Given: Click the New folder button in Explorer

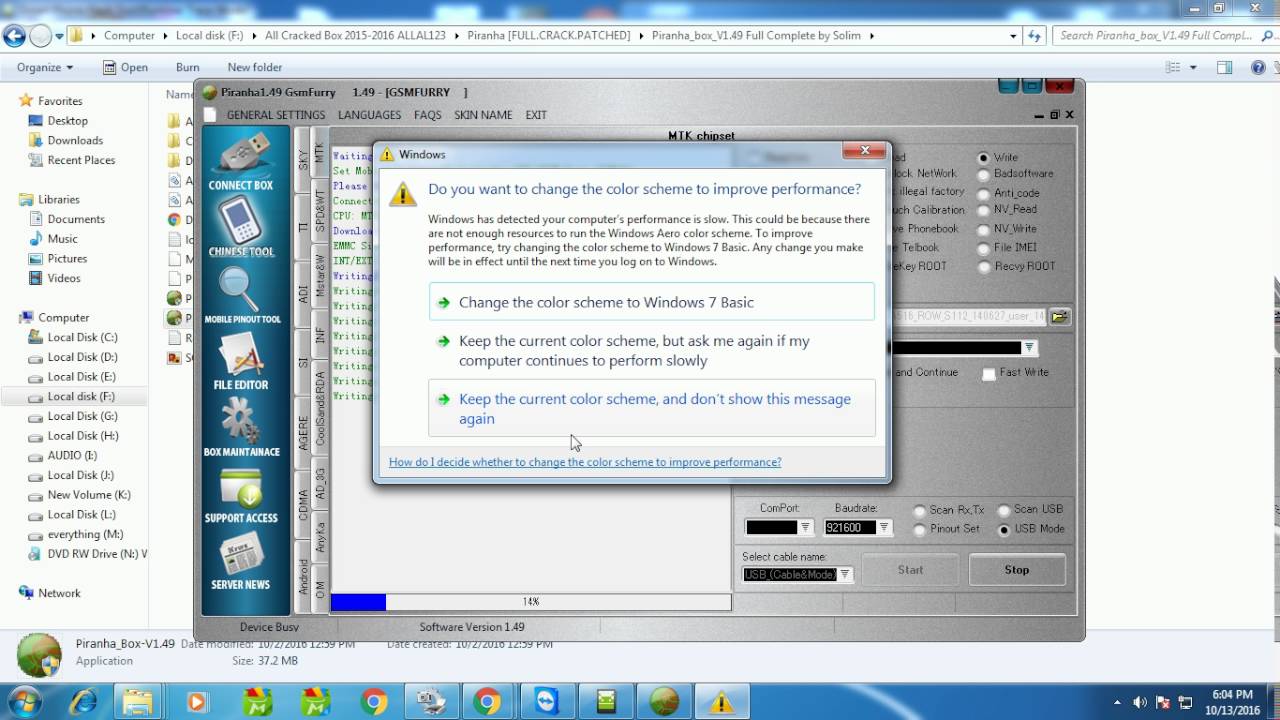Looking at the screenshot, I should point(255,67).
